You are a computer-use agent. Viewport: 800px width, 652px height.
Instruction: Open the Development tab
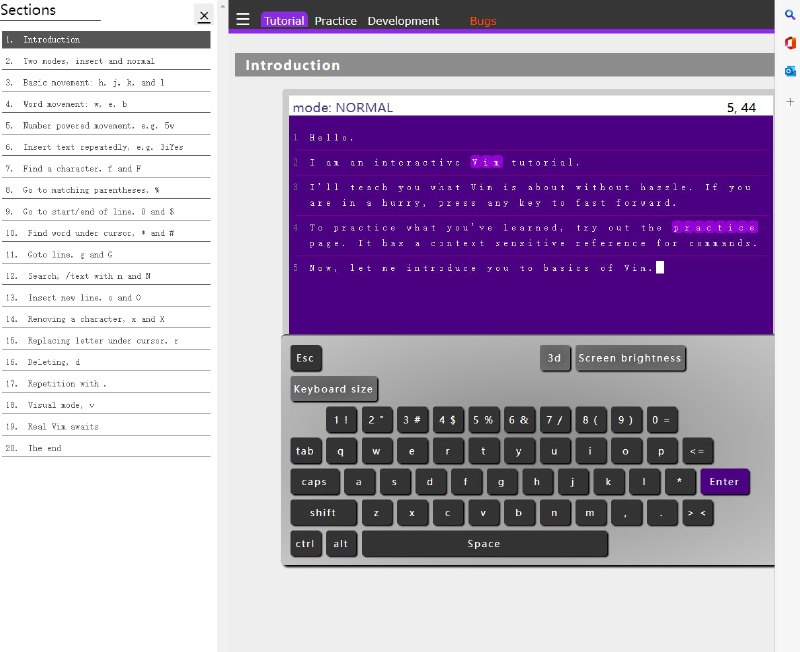click(402, 20)
